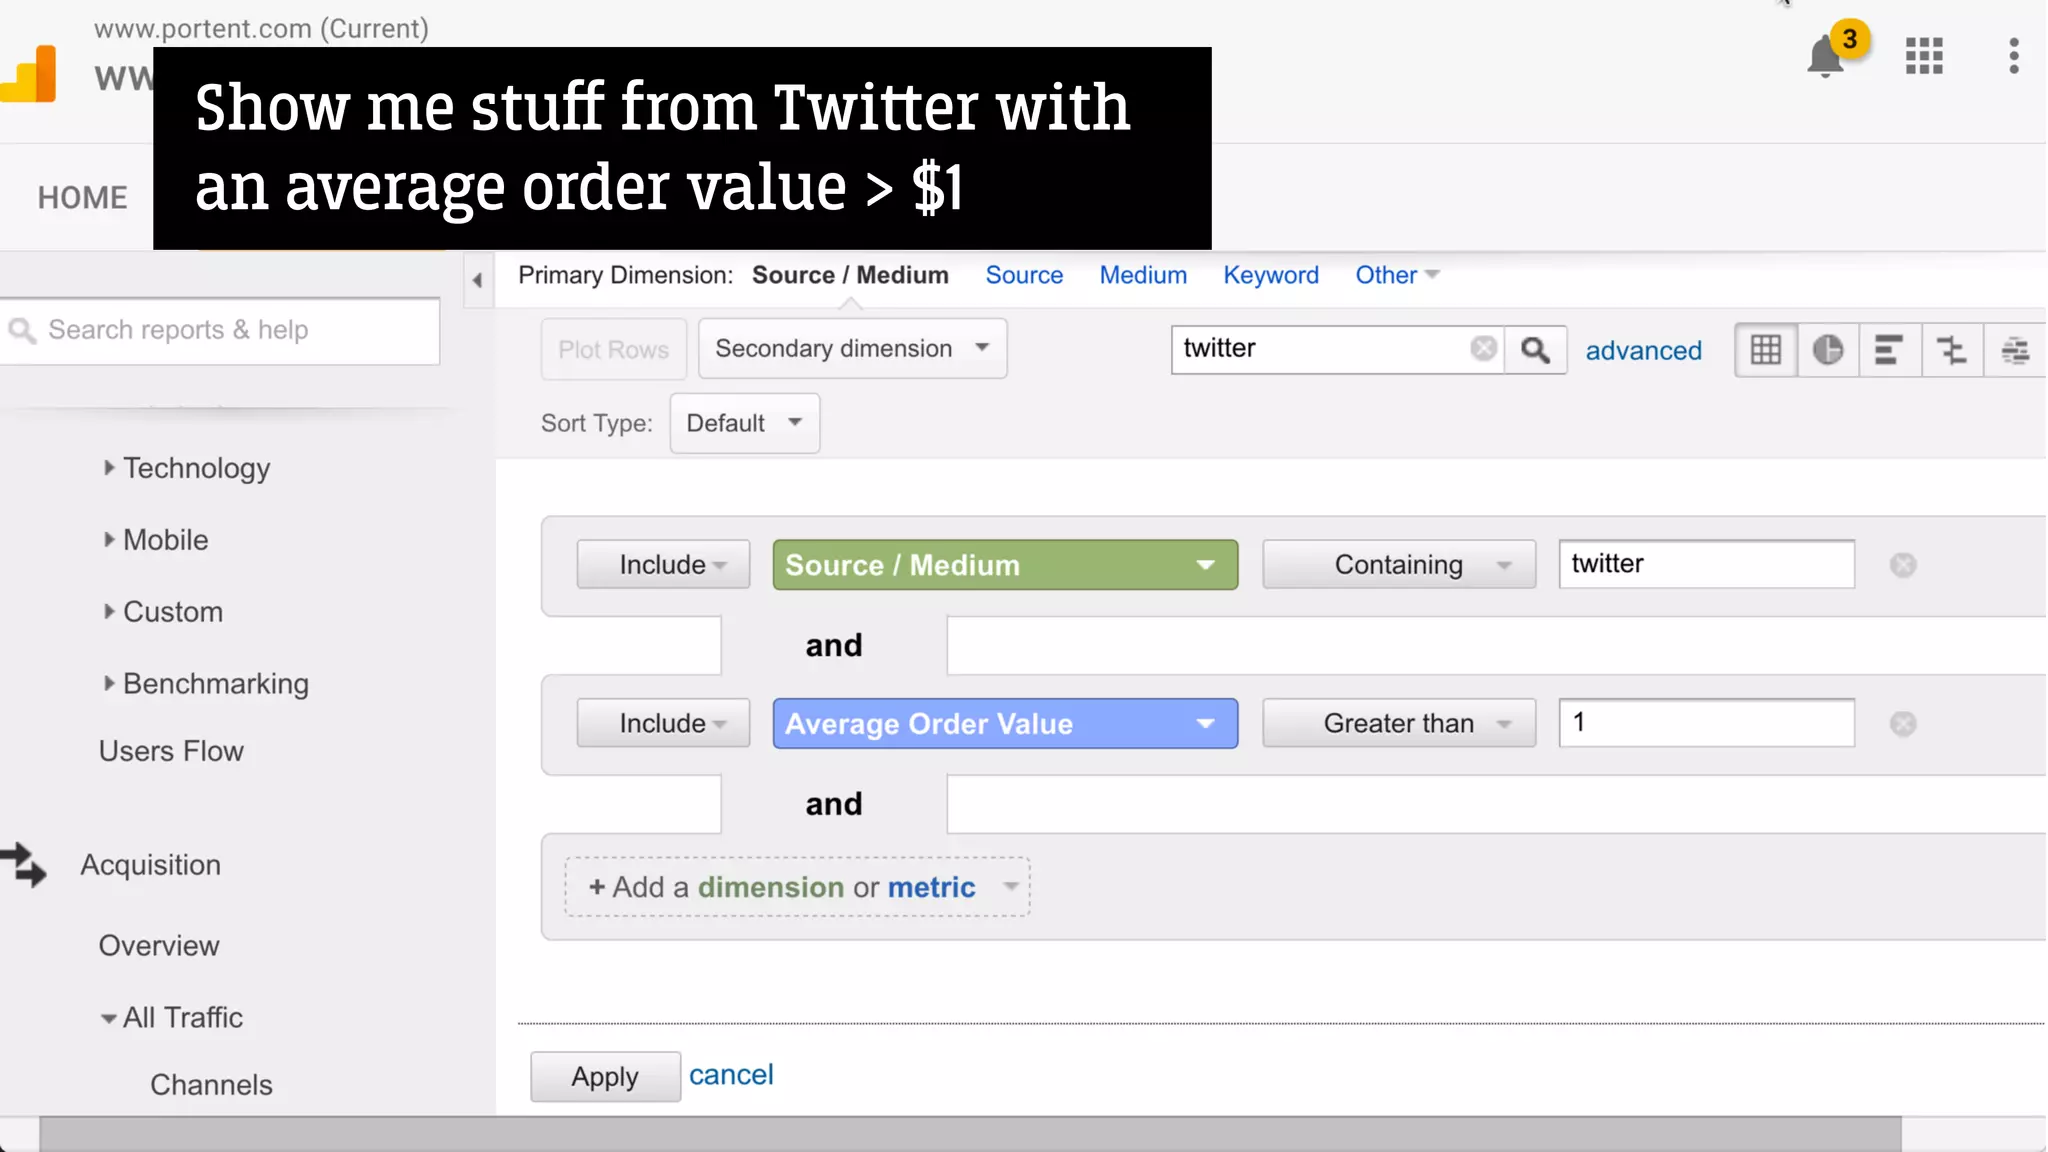The height and width of the screenshot is (1152, 2048).
Task: Run search with magnifier button
Action: pyautogui.click(x=1536, y=349)
